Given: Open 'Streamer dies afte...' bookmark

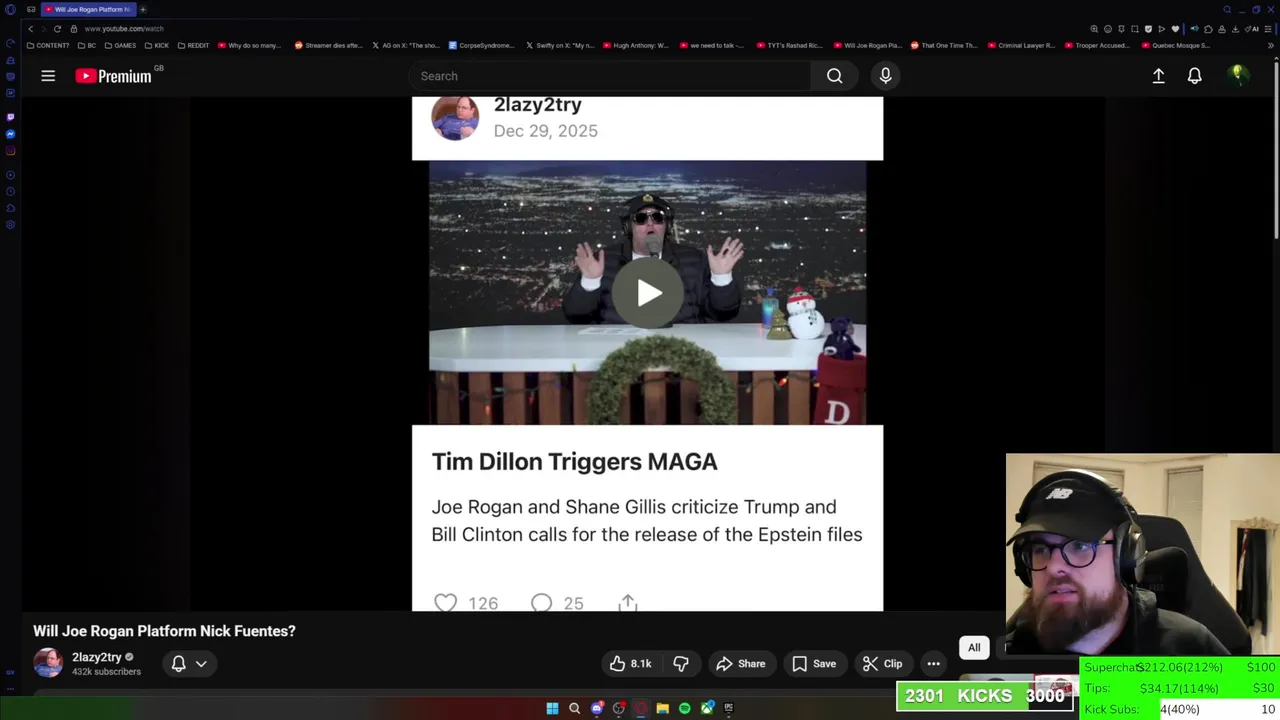Looking at the screenshot, I should click(x=329, y=45).
